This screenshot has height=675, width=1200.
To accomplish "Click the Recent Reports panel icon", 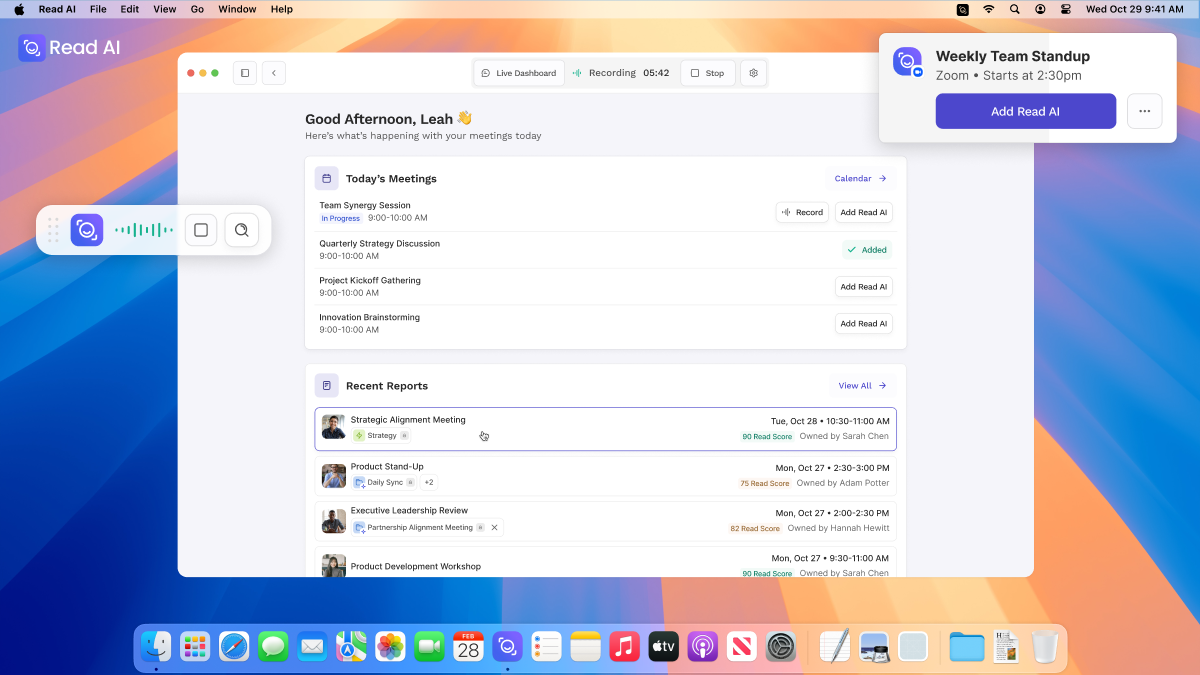I will click(x=326, y=384).
